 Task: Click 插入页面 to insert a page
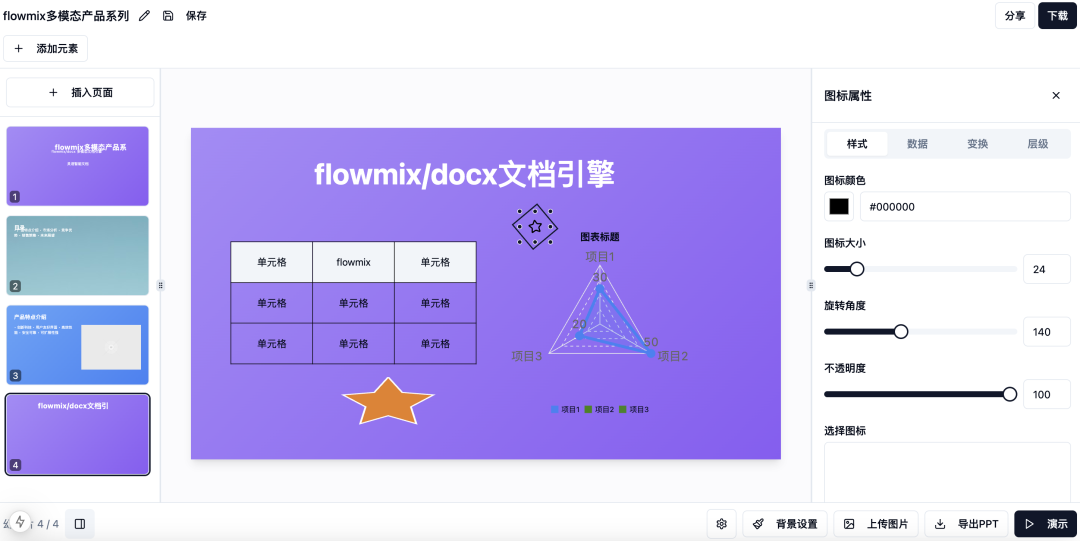click(x=80, y=92)
